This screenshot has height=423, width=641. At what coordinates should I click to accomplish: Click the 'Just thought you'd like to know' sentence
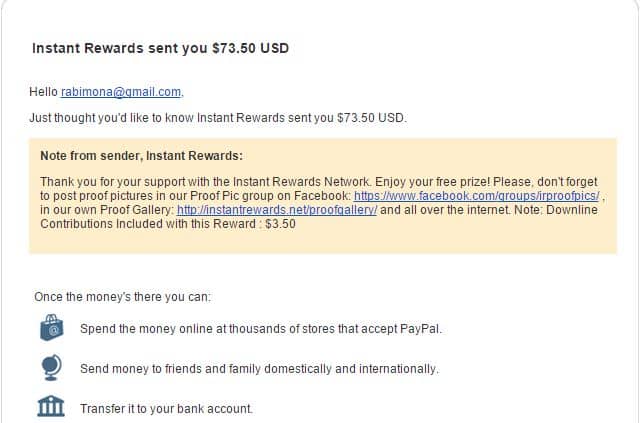pos(218,118)
